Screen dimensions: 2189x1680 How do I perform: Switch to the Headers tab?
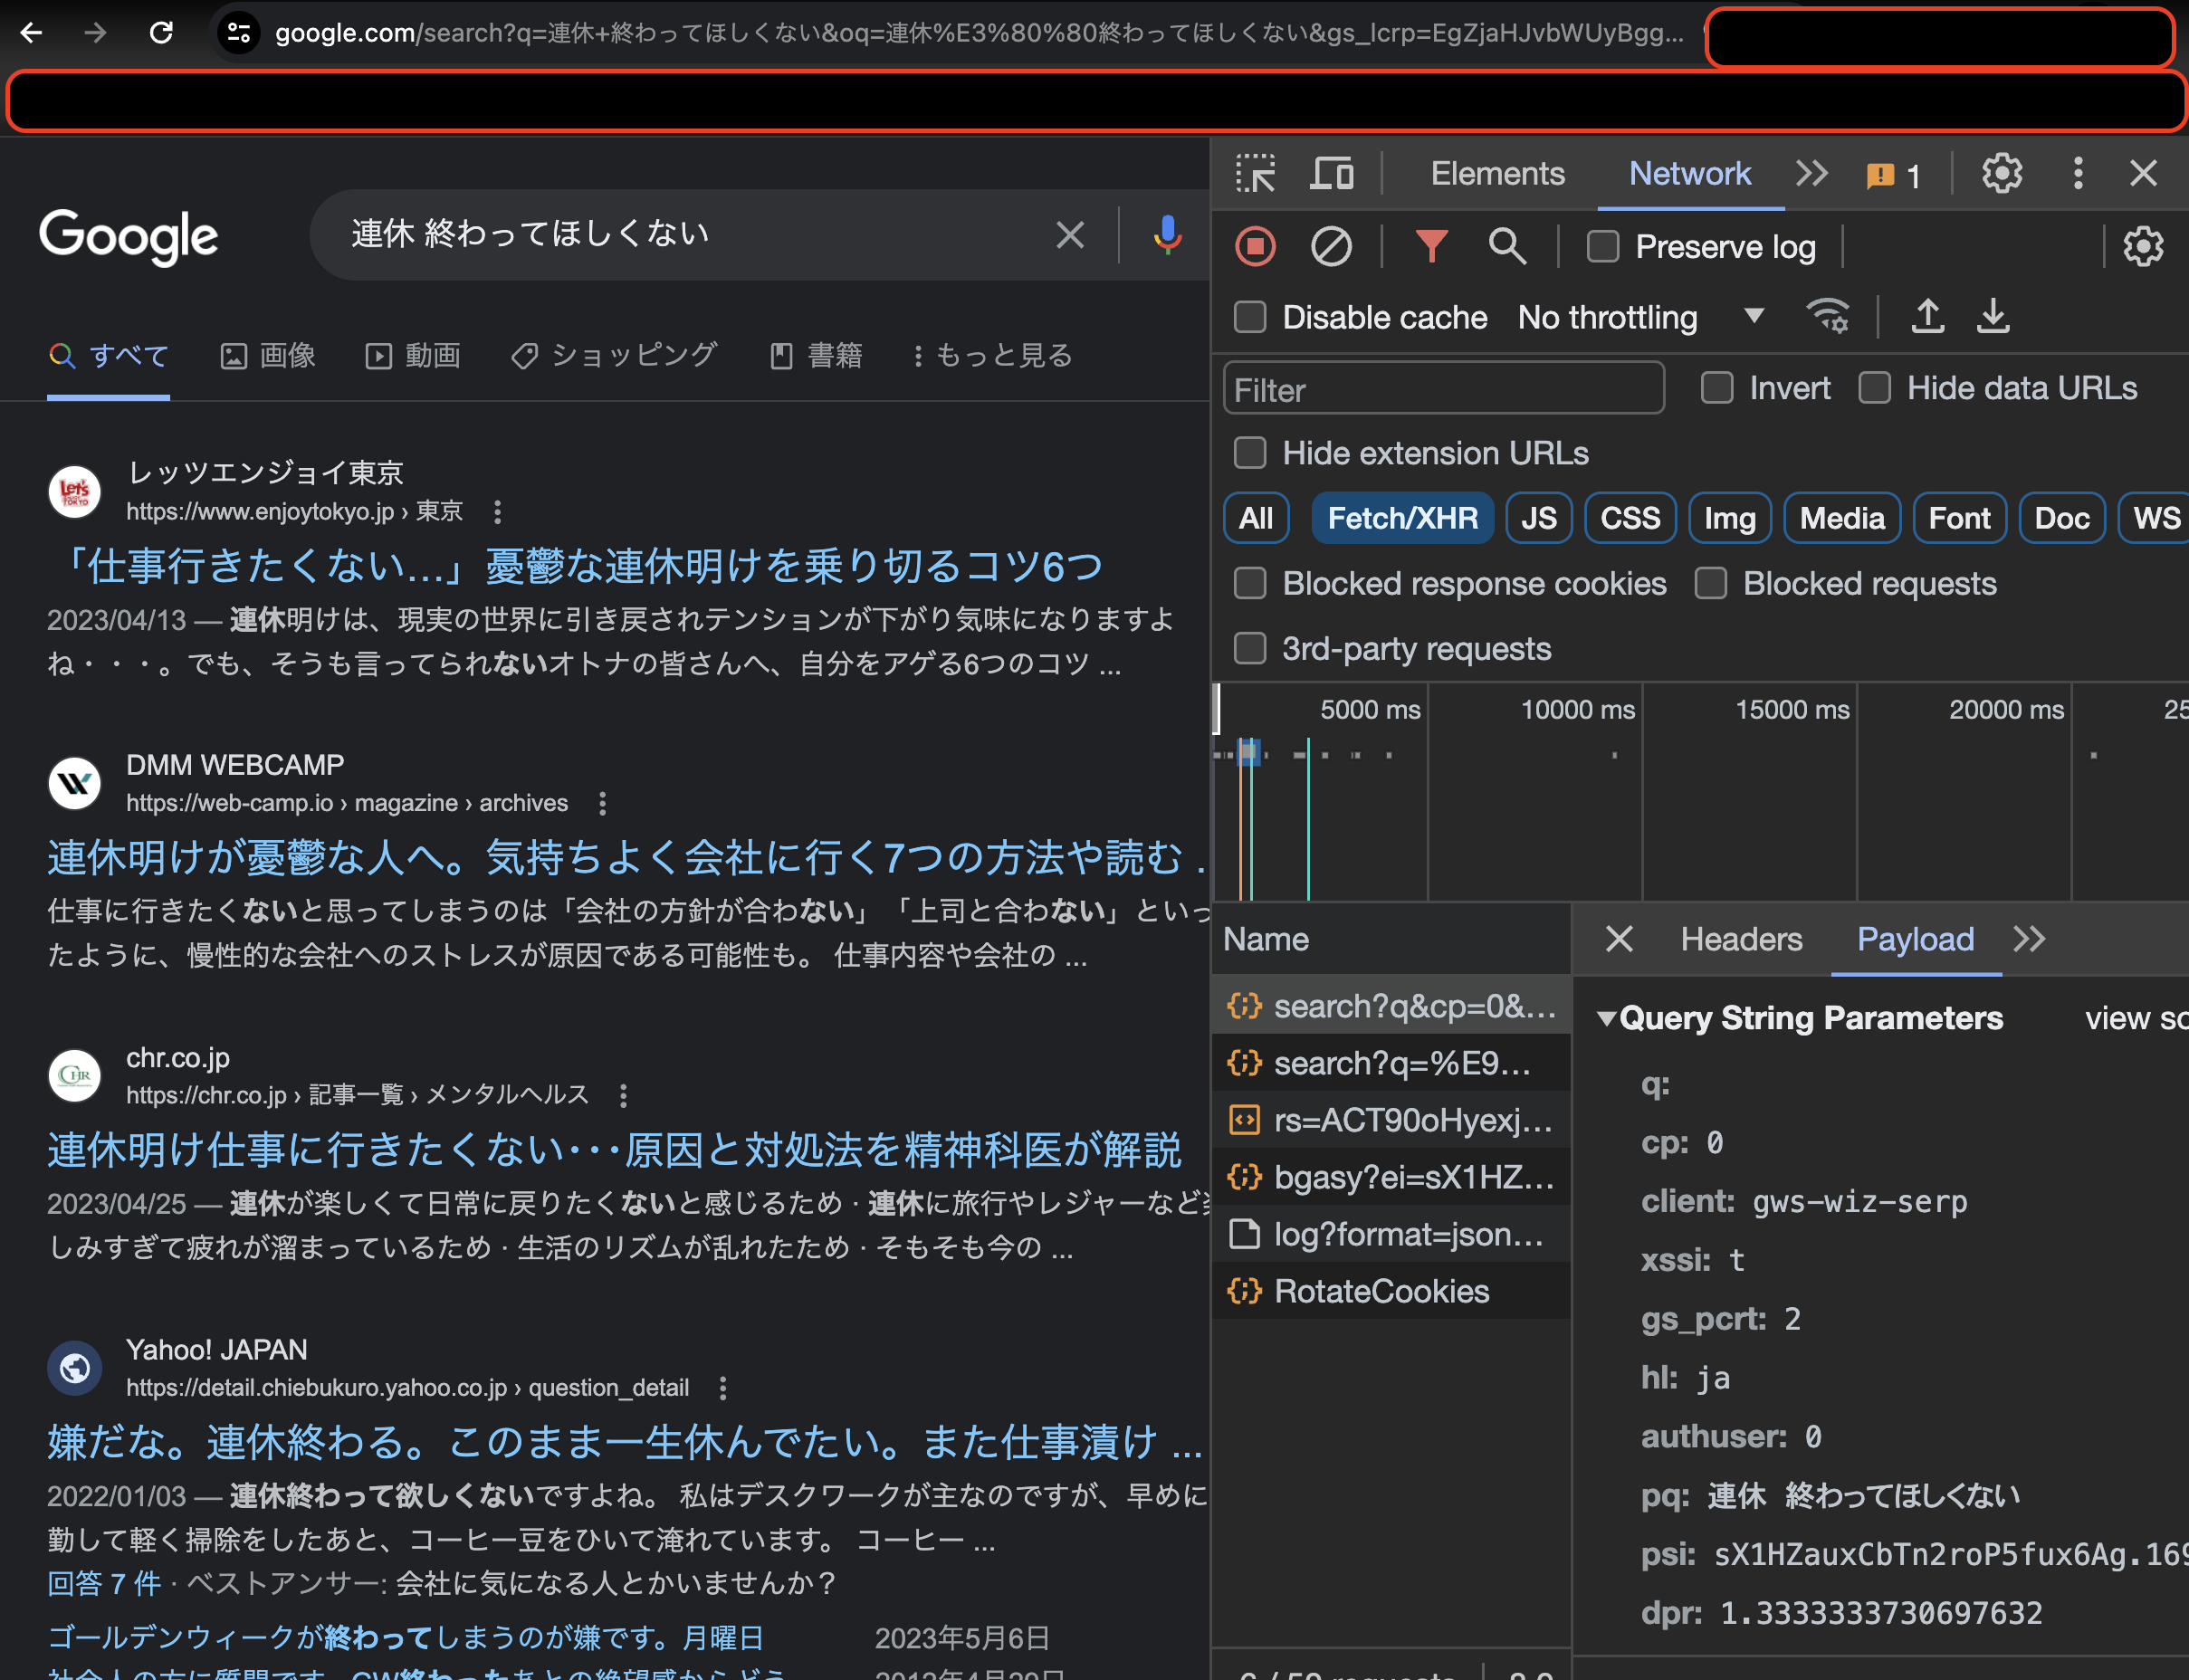pos(1741,938)
